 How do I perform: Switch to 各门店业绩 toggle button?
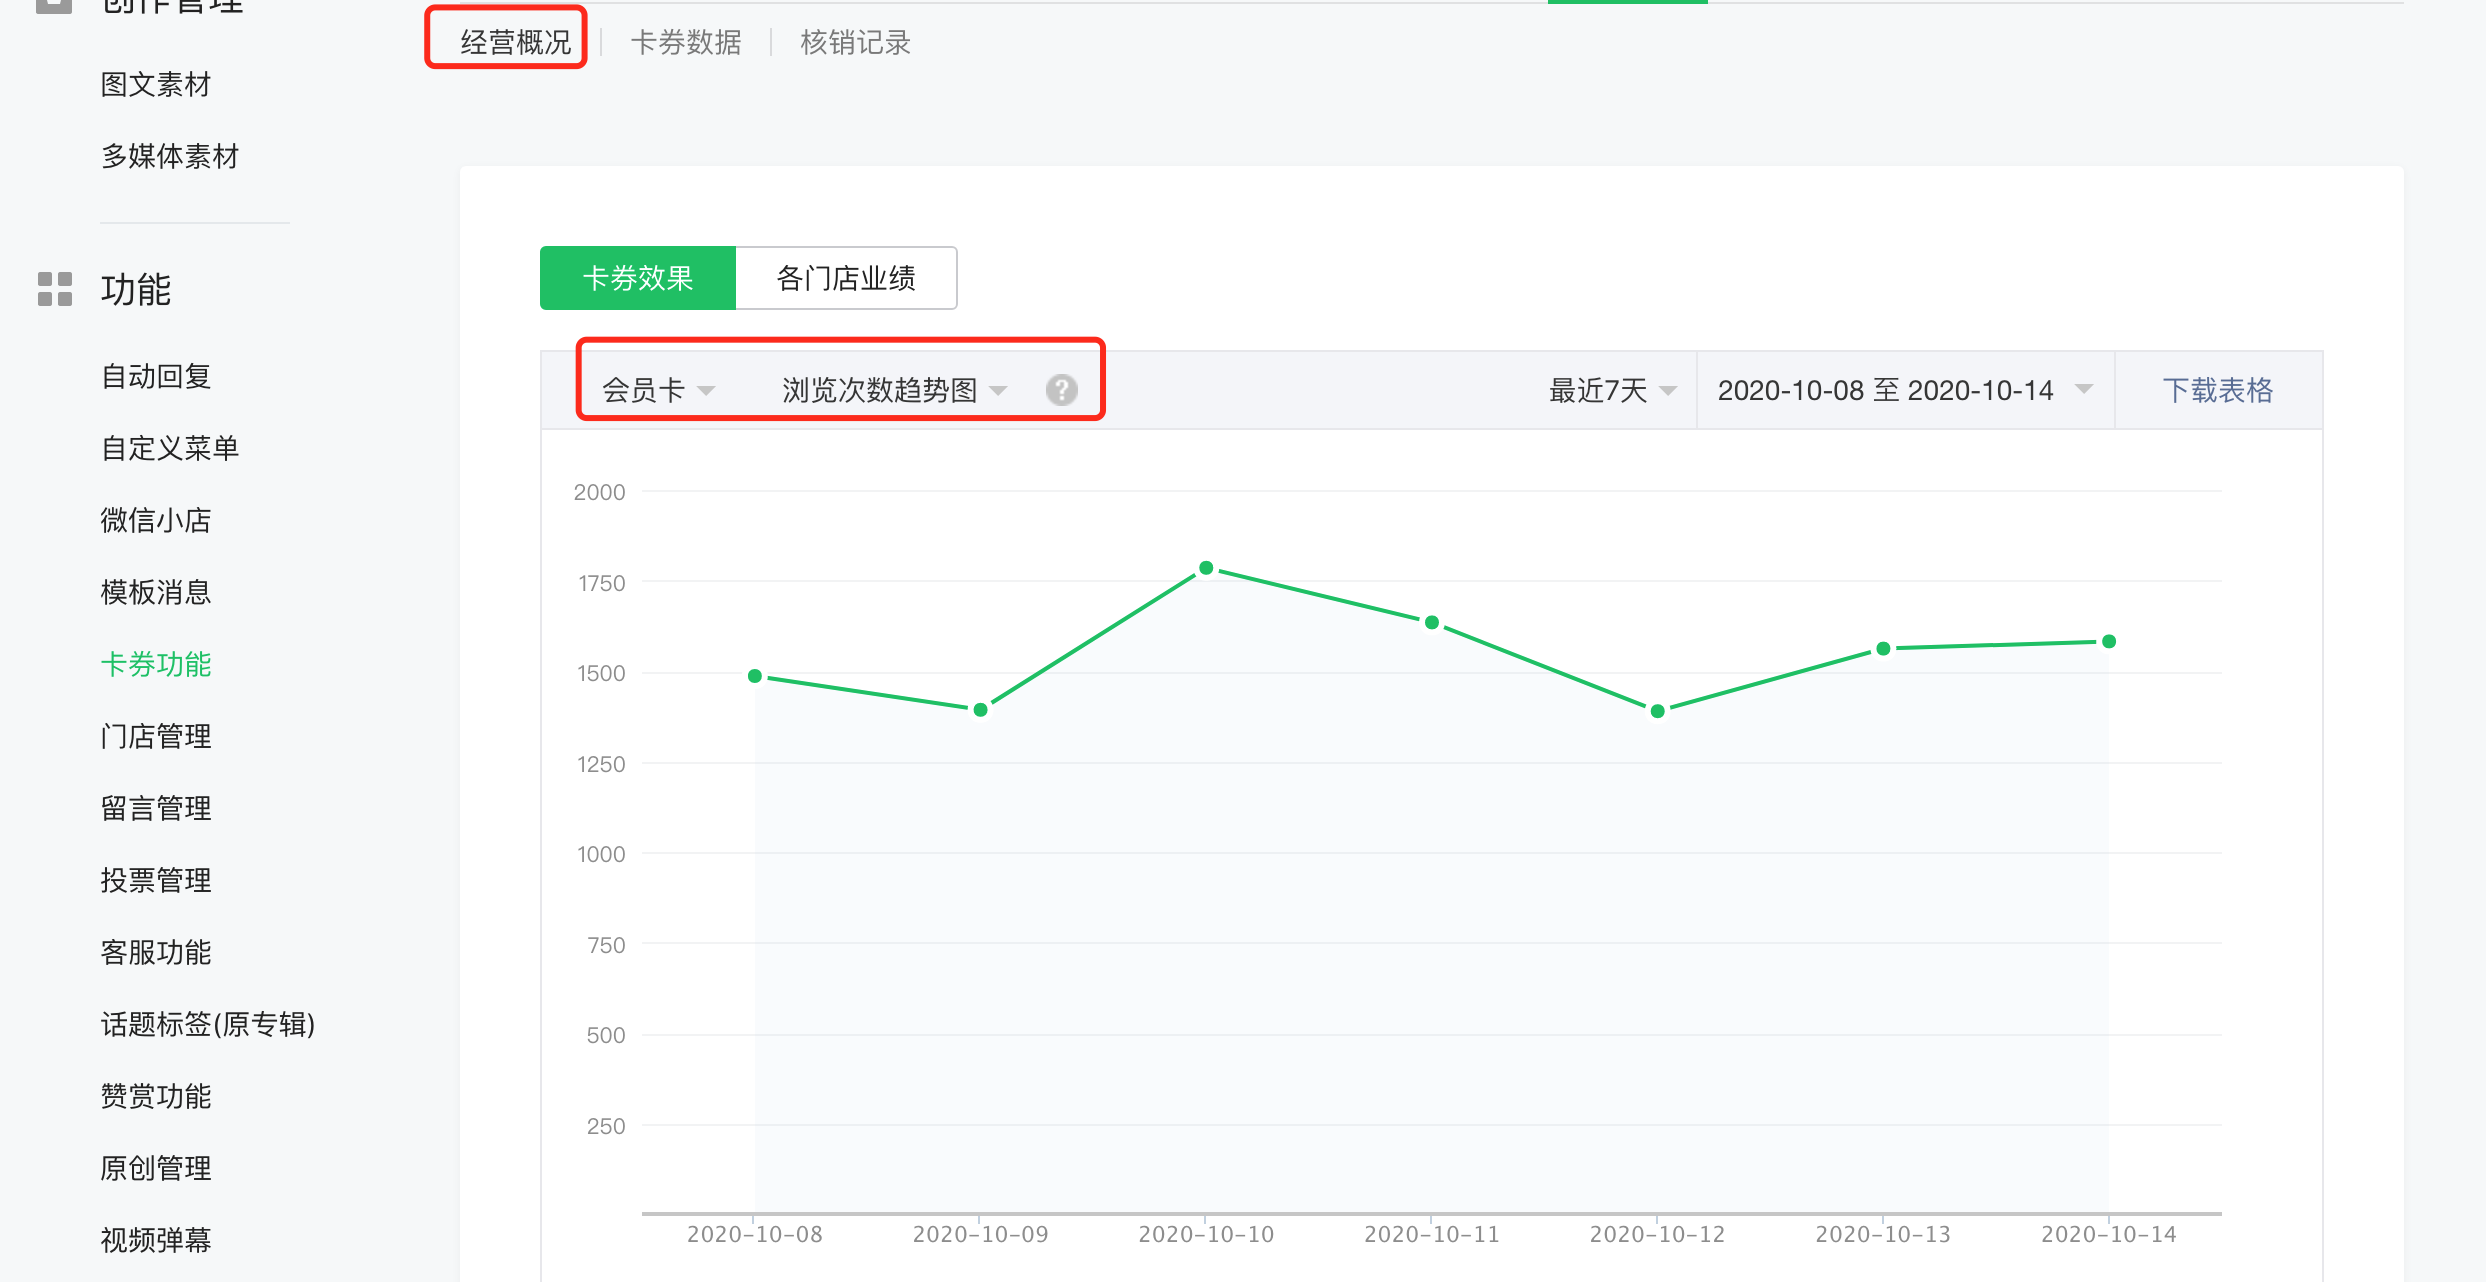click(x=846, y=278)
